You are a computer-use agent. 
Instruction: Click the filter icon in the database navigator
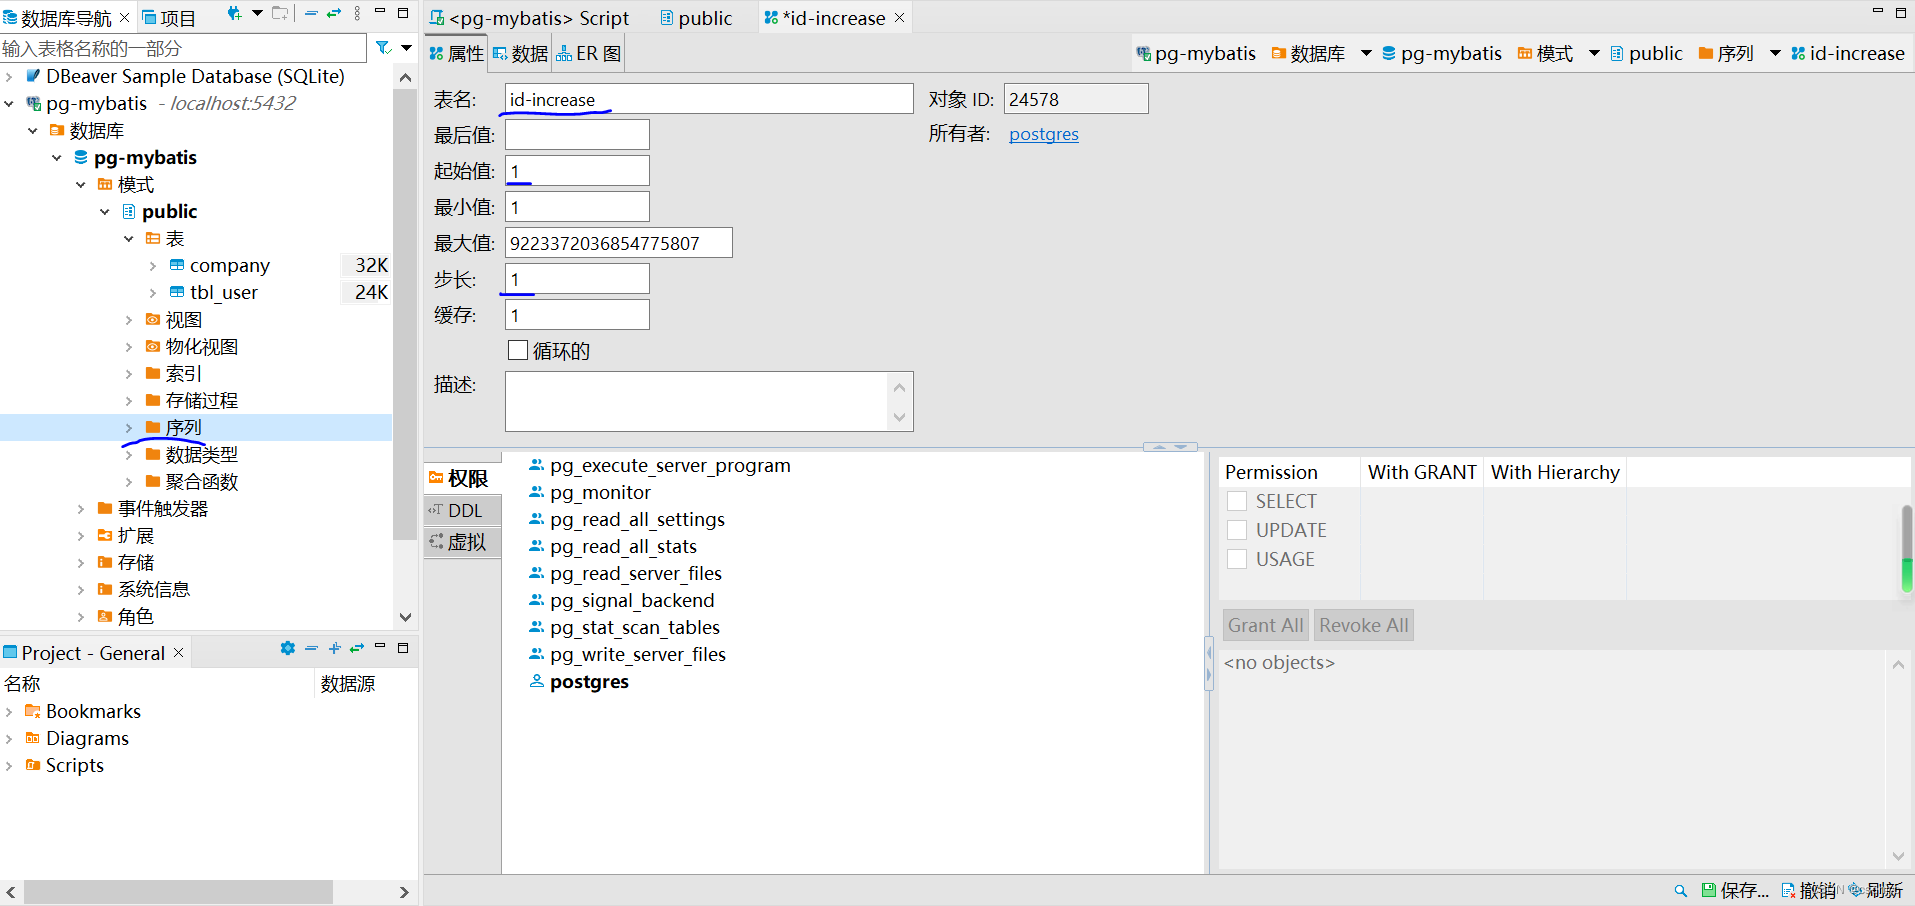[x=382, y=47]
